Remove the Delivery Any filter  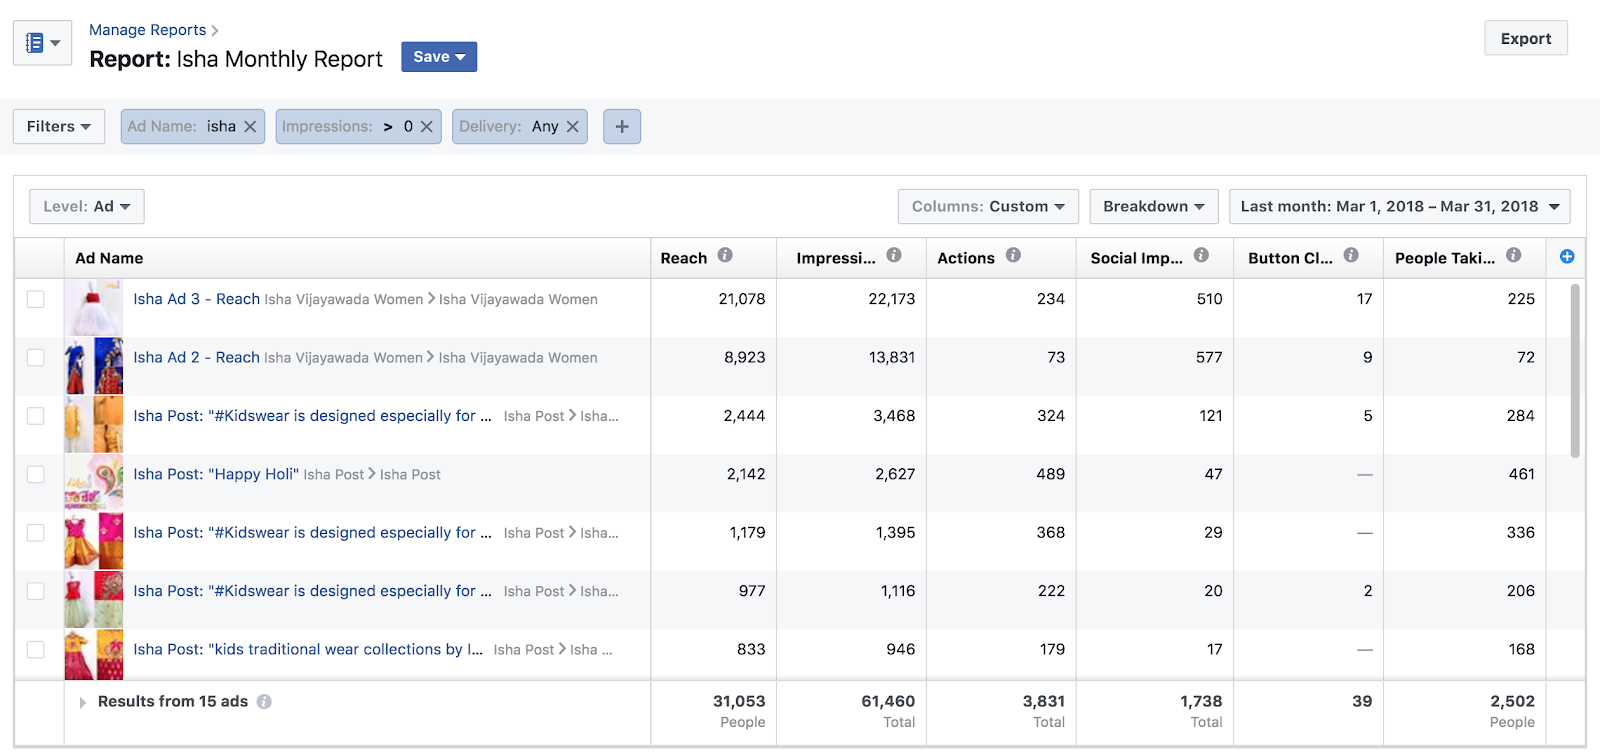[x=573, y=127]
